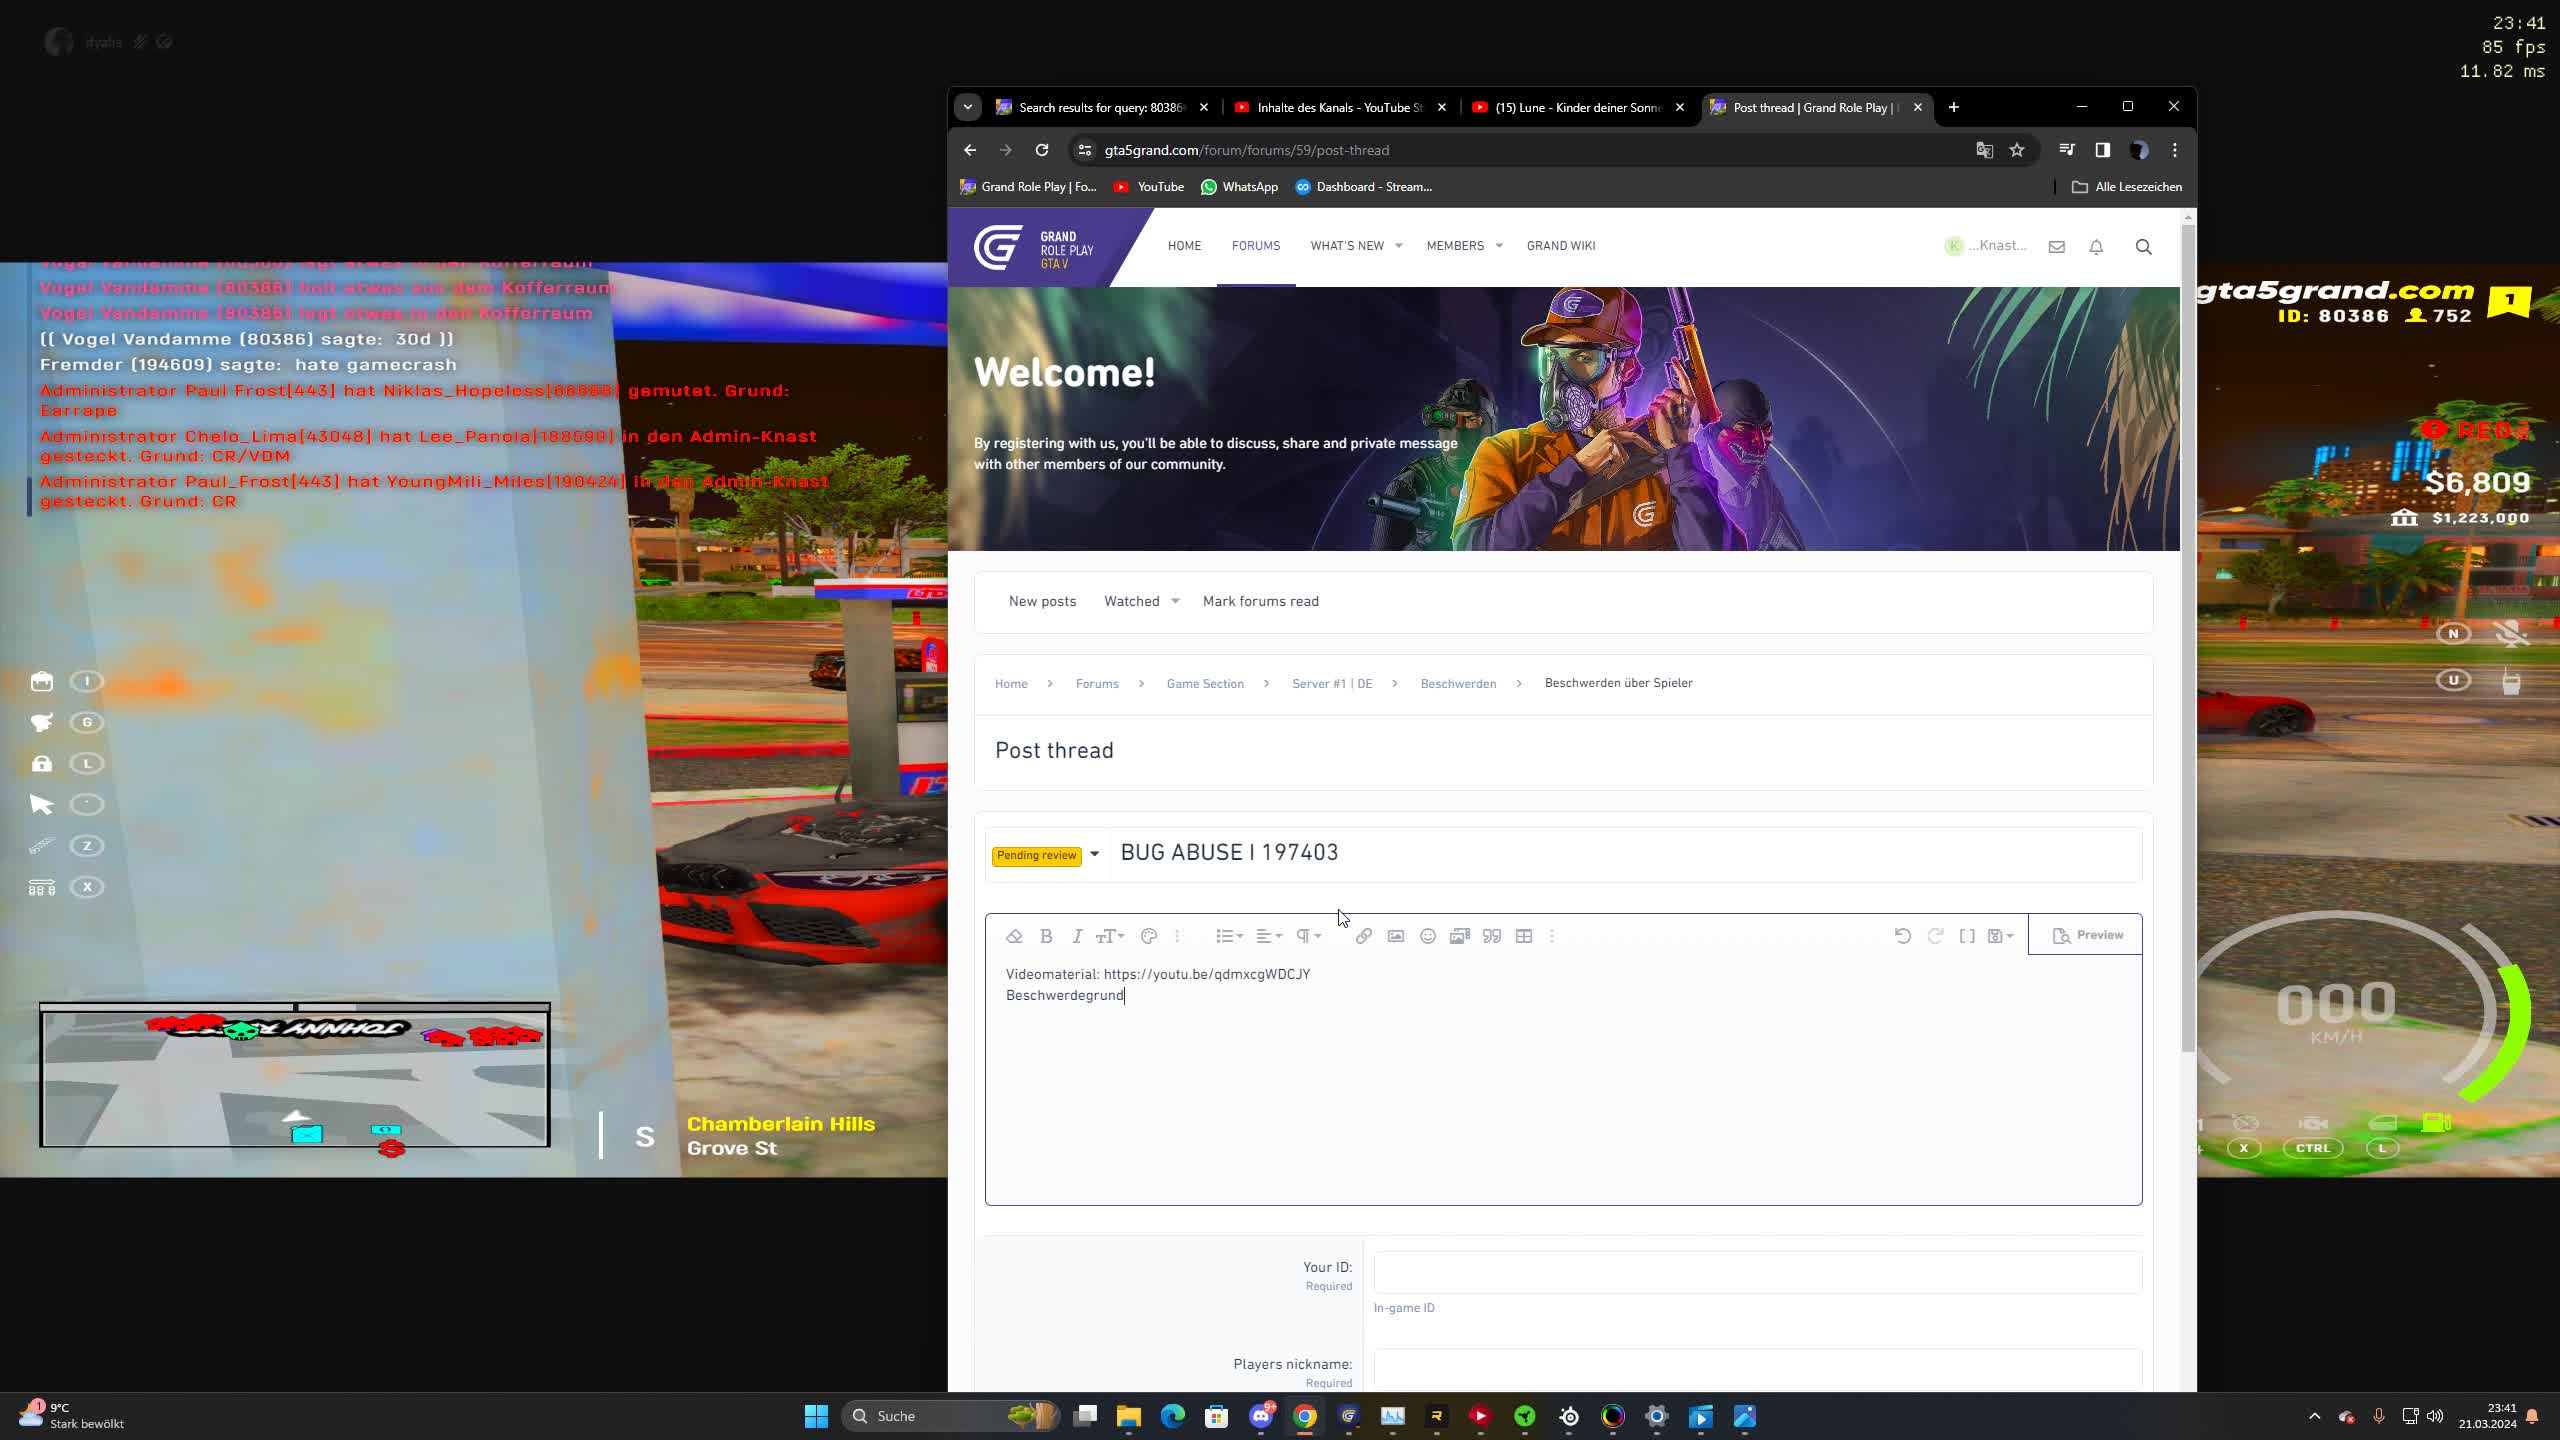Click the browser reload icon
Screen dimensions: 2560x1440
[x=1042, y=150]
